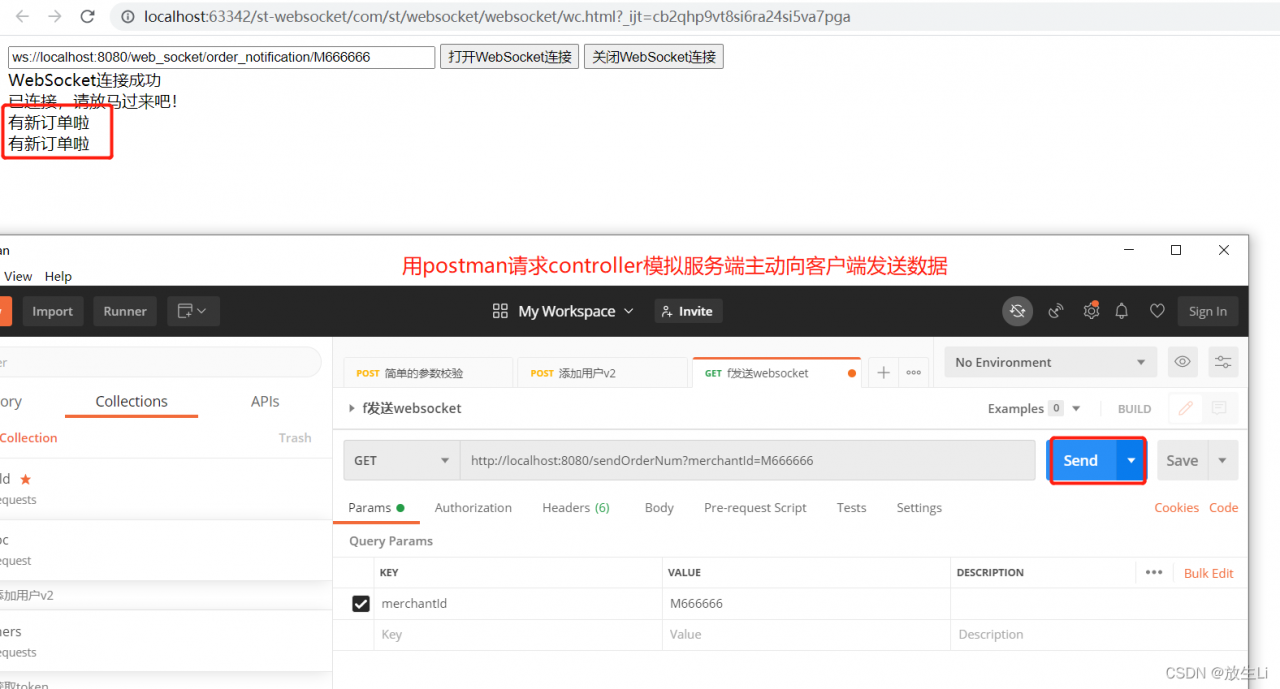Click the heart icon
This screenshot has width=1280, height=689.
pos(1157,311)
